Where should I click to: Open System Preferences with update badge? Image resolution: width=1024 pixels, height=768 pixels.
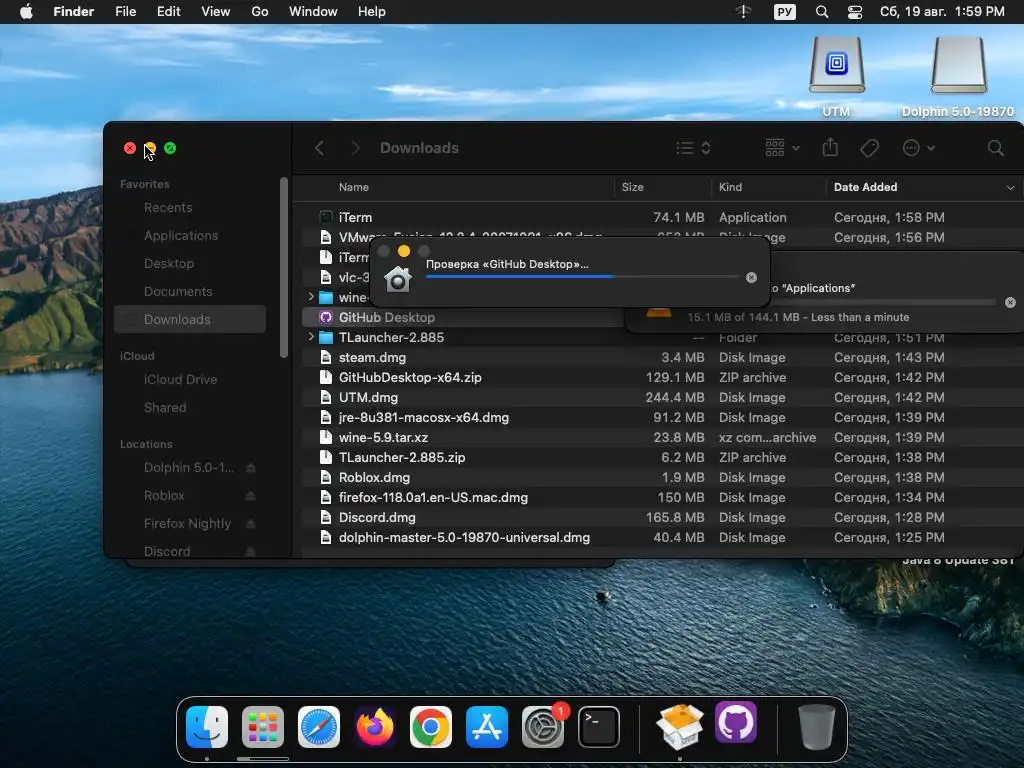point(543,727)
